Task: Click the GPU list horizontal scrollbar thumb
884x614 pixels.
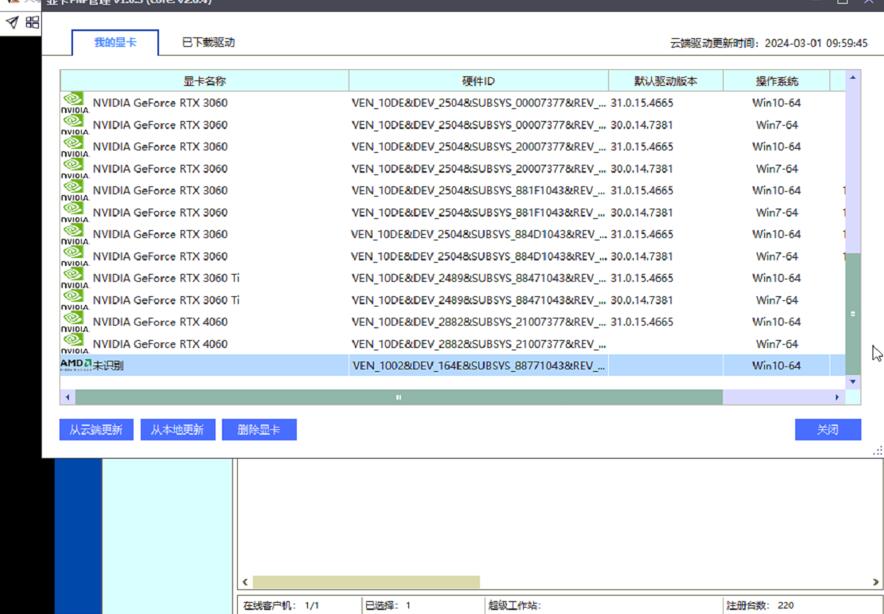Action: pyautogui.click(x=399, y=397)
